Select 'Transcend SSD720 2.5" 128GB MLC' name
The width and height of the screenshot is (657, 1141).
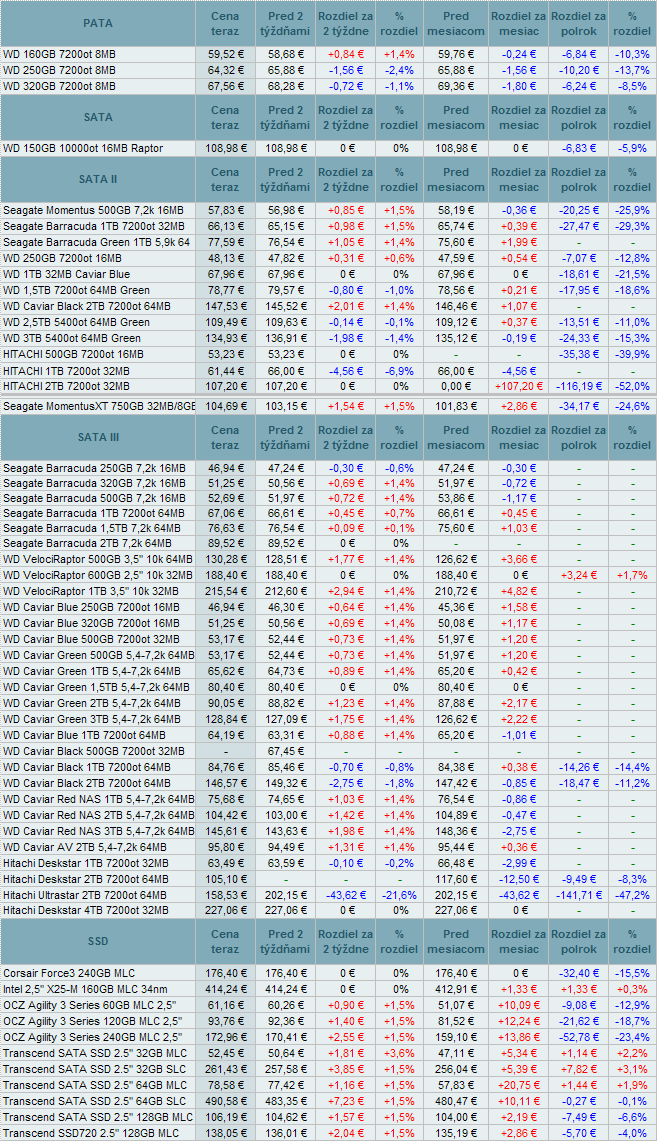91,1133
